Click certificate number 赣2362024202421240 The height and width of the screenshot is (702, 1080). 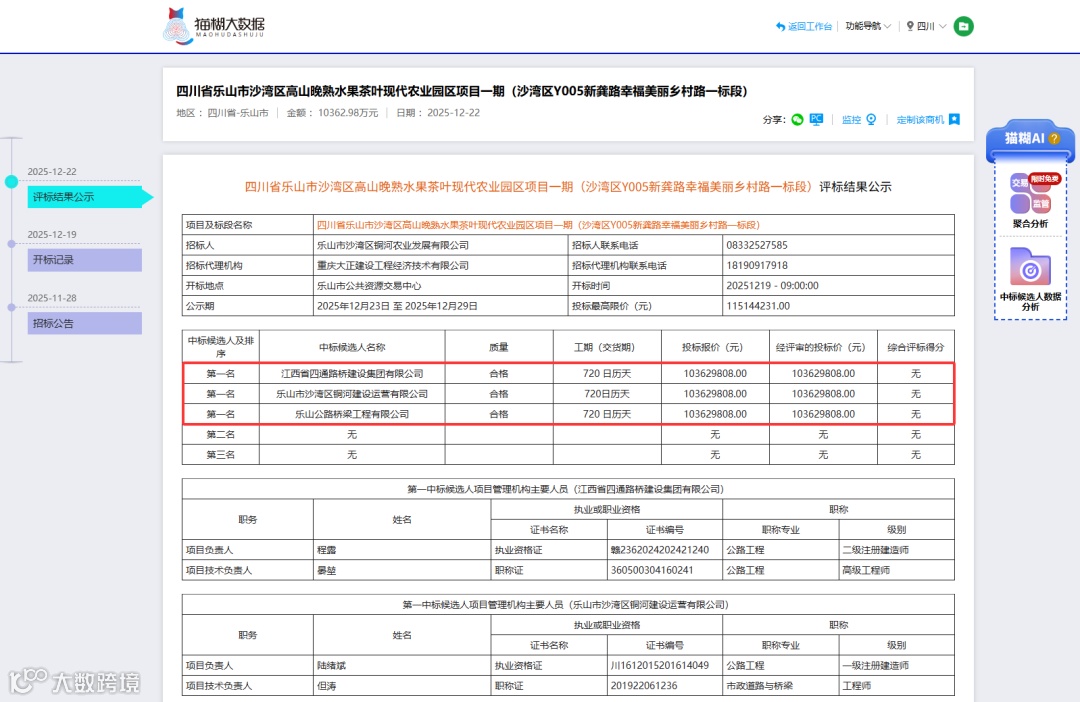(660, 550)
